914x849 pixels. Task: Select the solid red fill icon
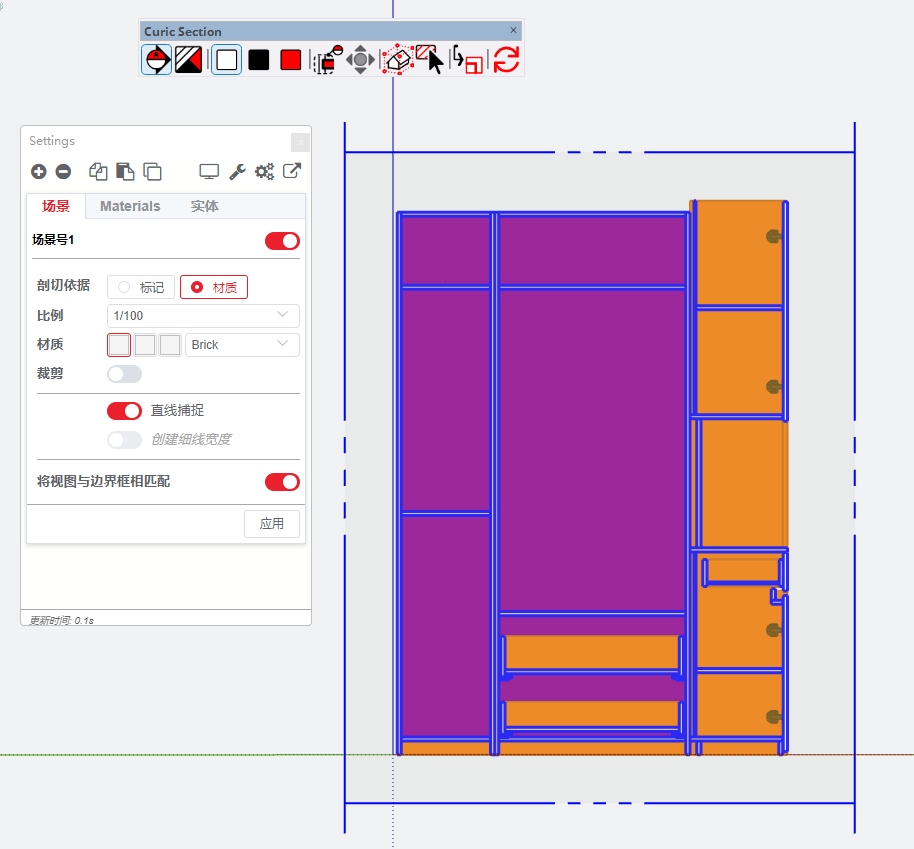pyautogui.click(x=291, y=60)
